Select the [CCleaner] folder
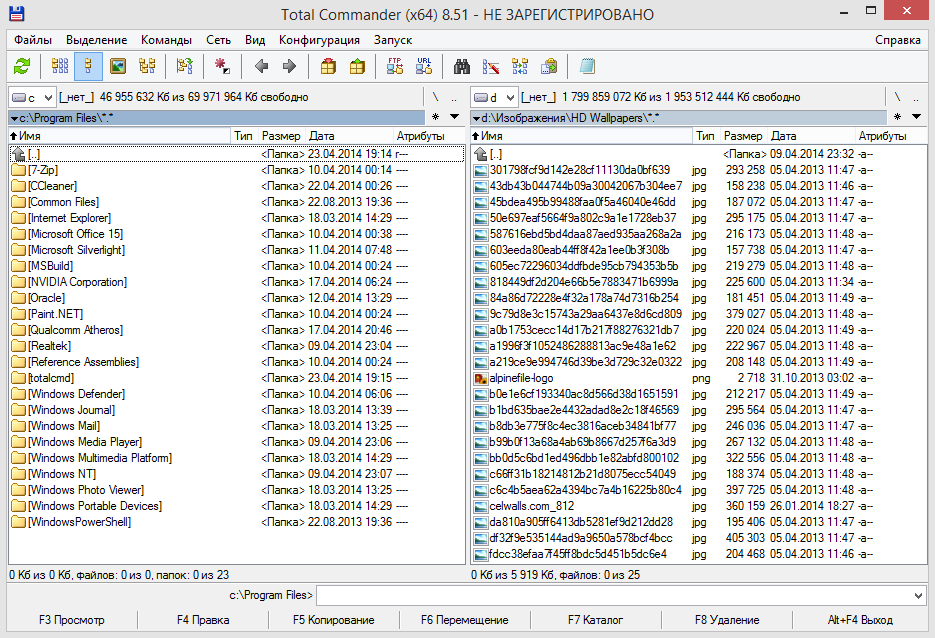Image resolution: width=935 pixels, height=638 pixels. 237,186
